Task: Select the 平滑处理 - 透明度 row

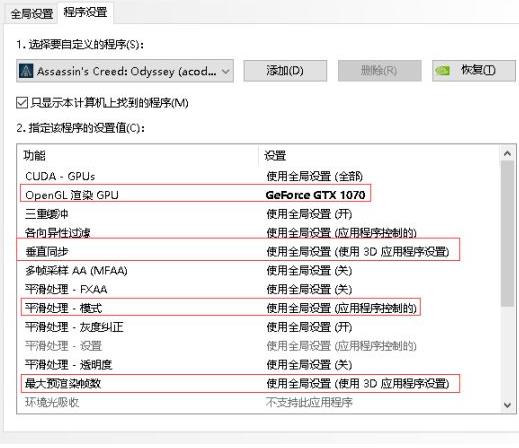Action: coord(258,365)
